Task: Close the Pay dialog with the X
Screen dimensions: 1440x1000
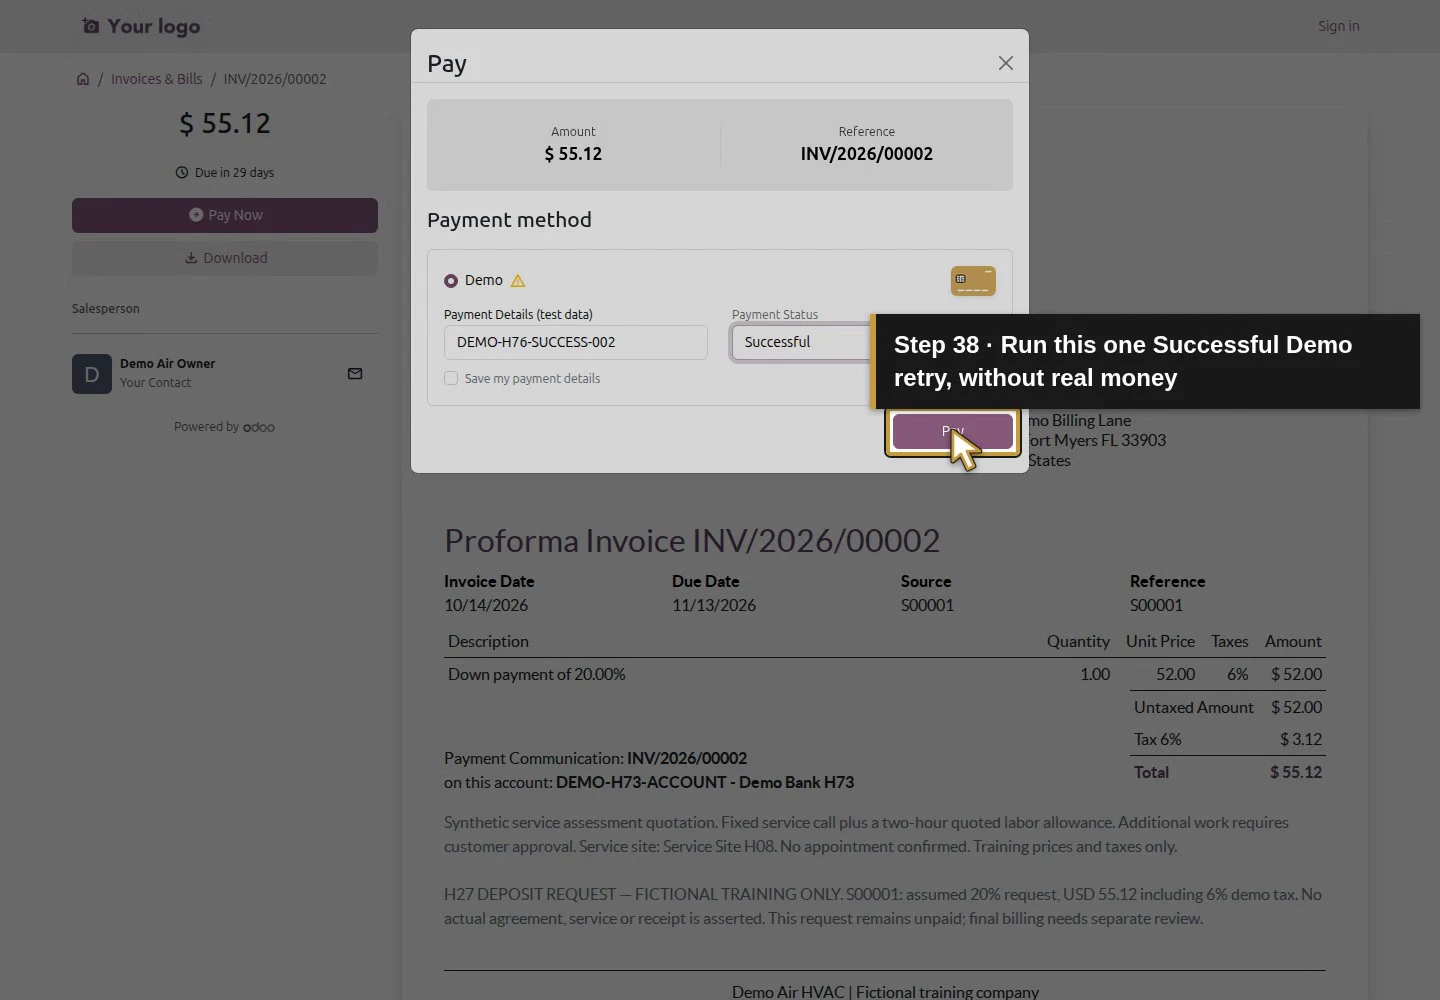Action: [1006, 63]
